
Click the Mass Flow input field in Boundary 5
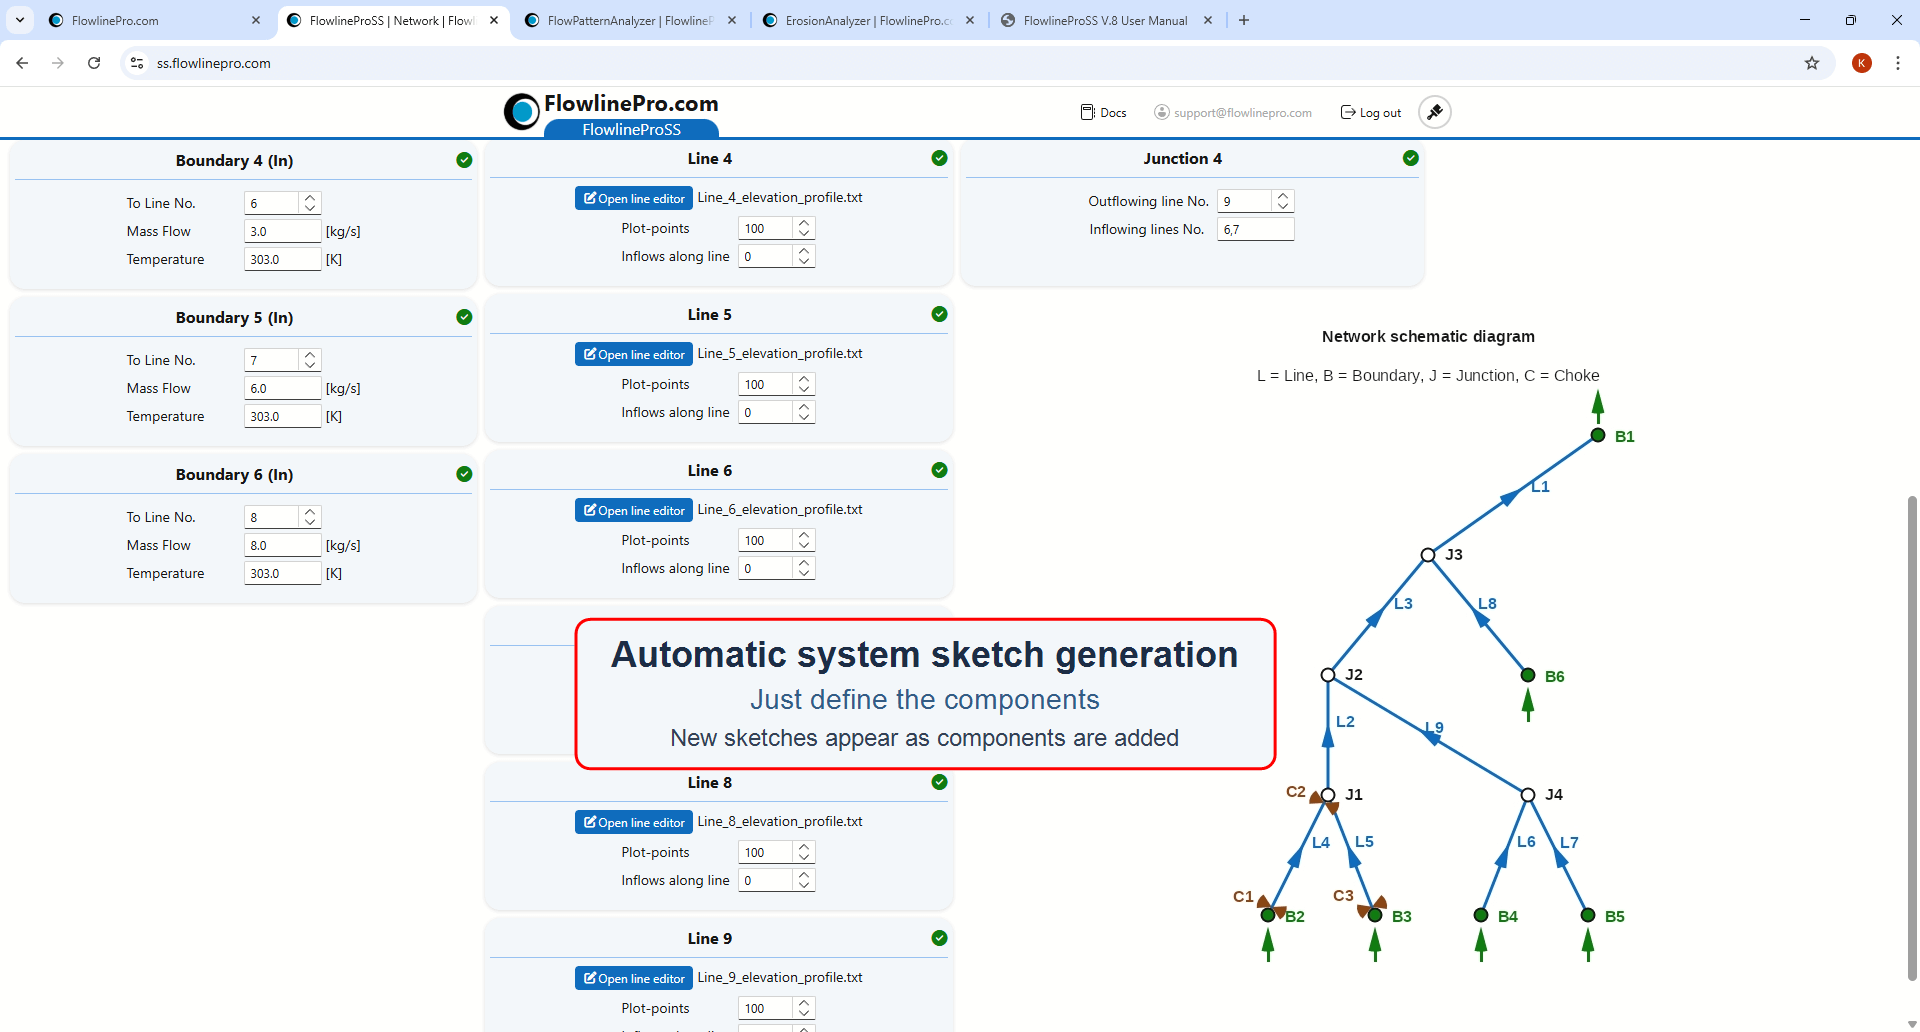pos(281,388)
